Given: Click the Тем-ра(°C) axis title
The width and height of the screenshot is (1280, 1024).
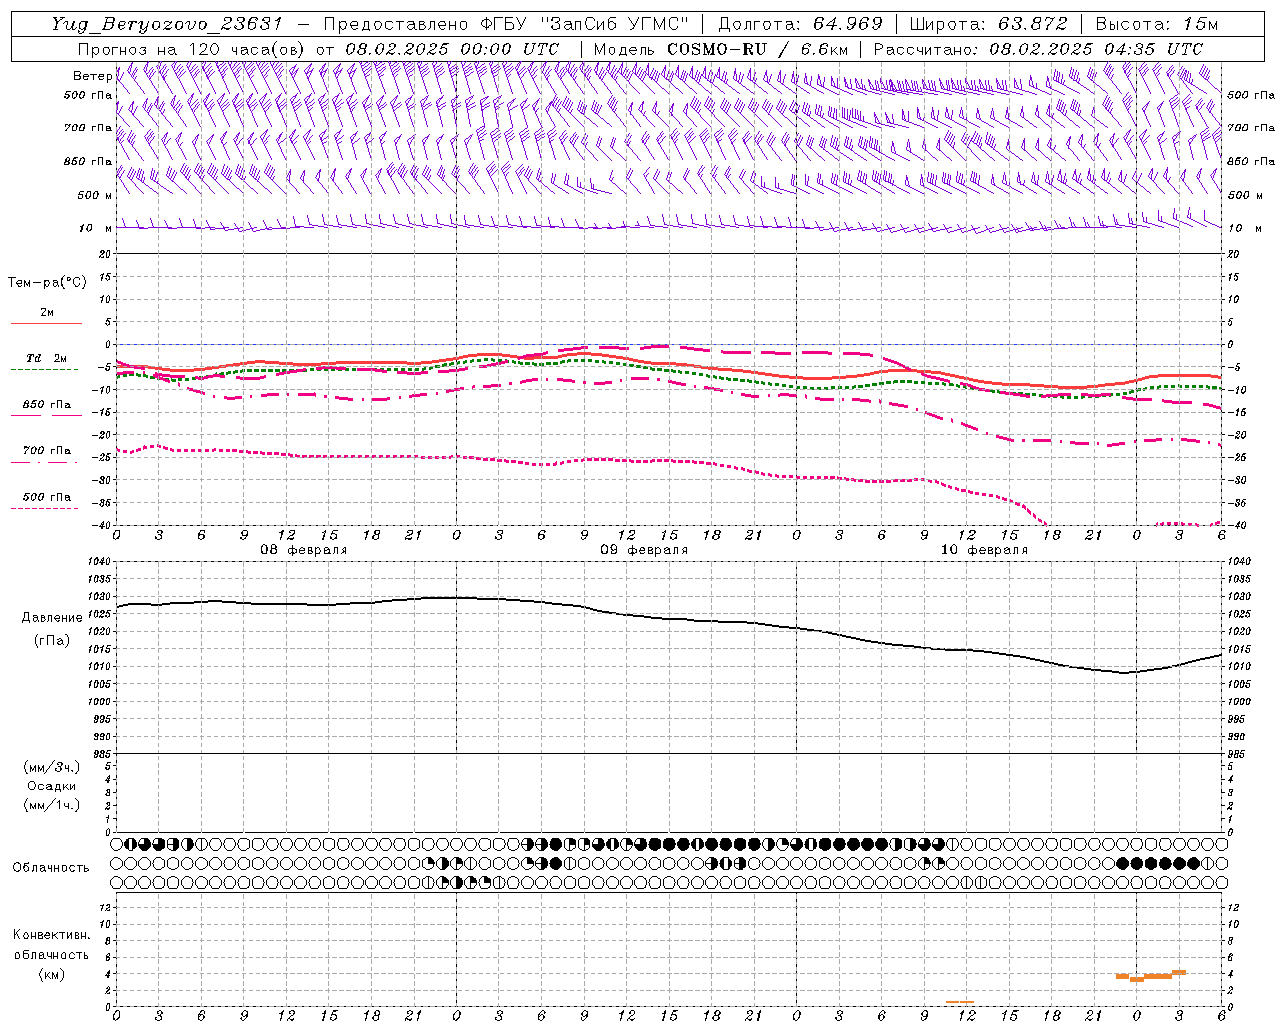Looking at the screenshot, I should [47, 283].
